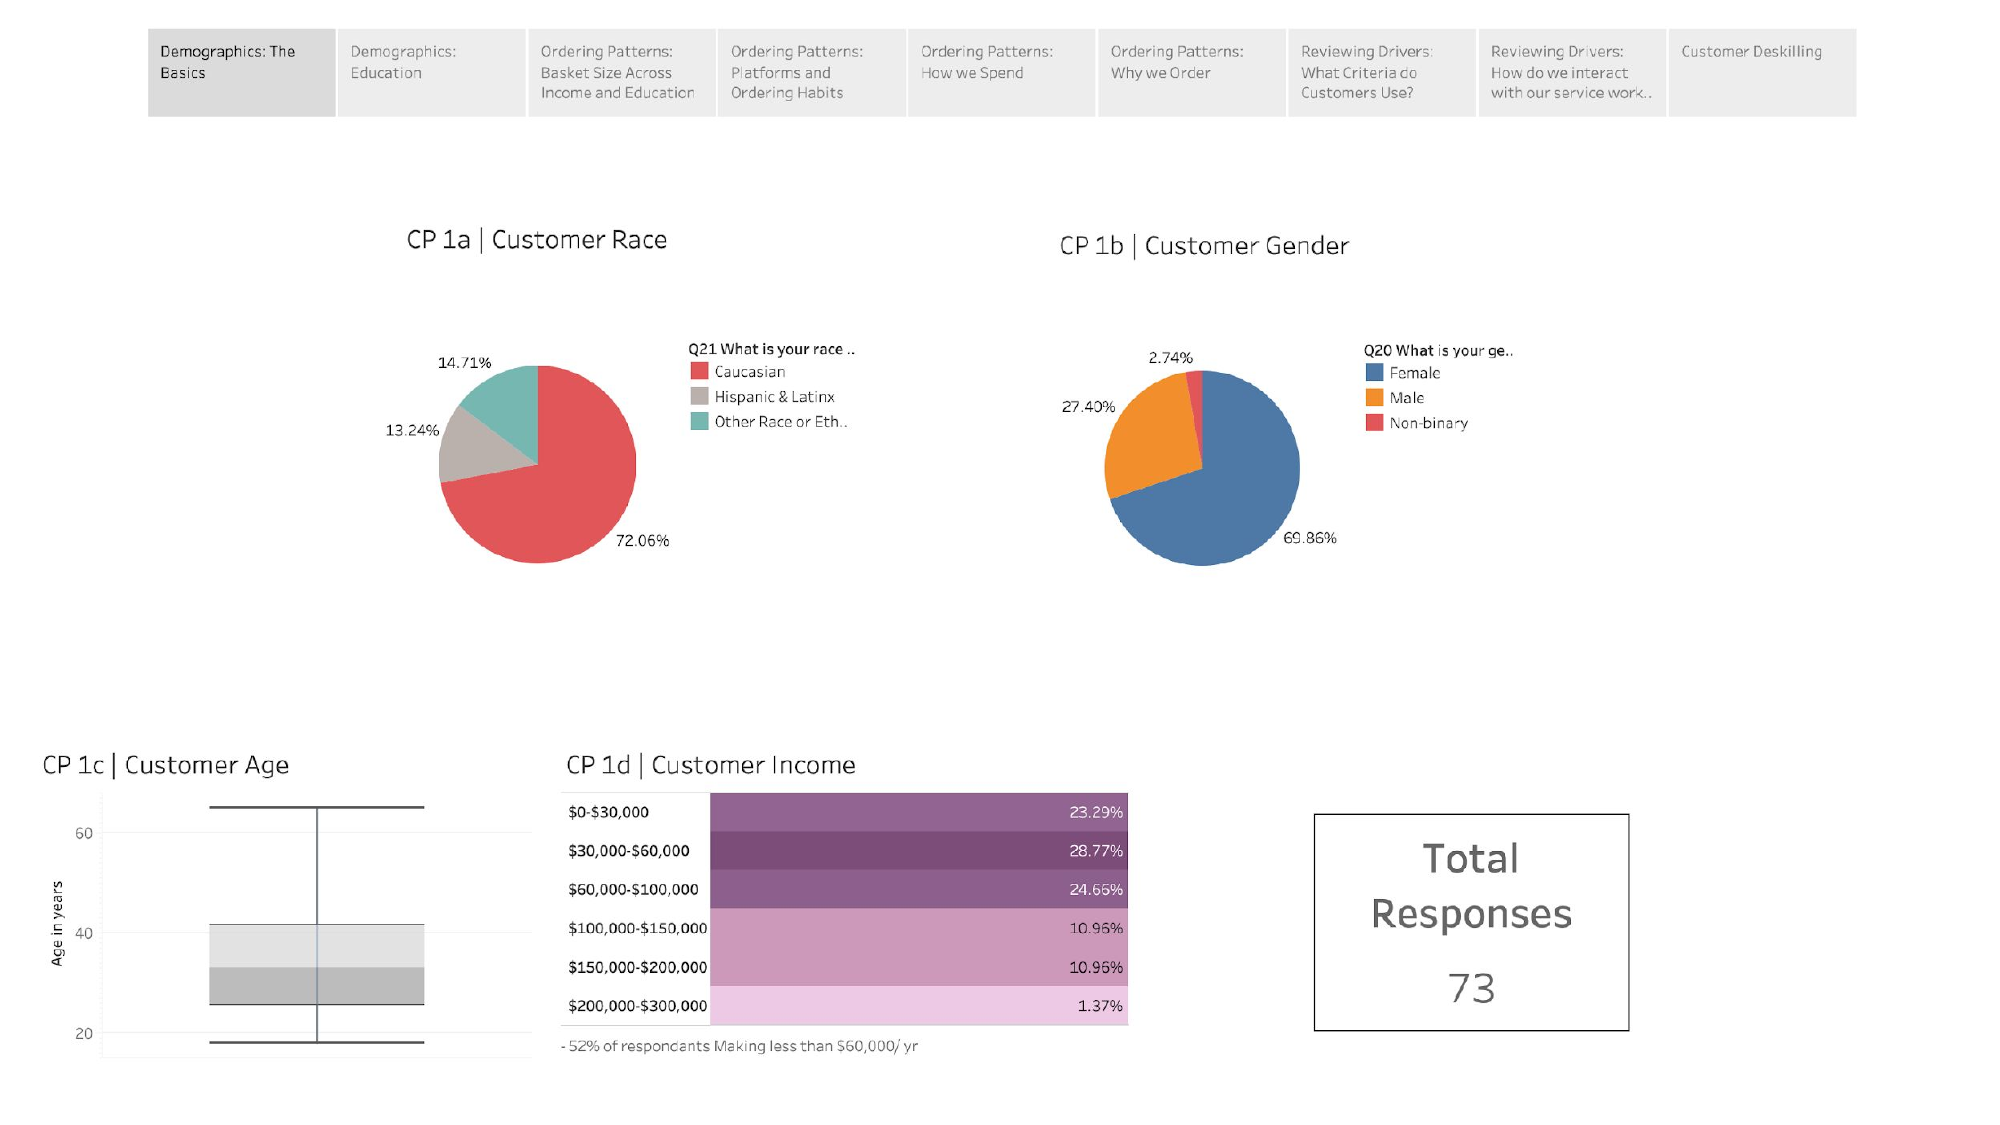Select the $0-$30,000 income bar
Viewport: 2000px width, 1125px height.
pos(918,812)
